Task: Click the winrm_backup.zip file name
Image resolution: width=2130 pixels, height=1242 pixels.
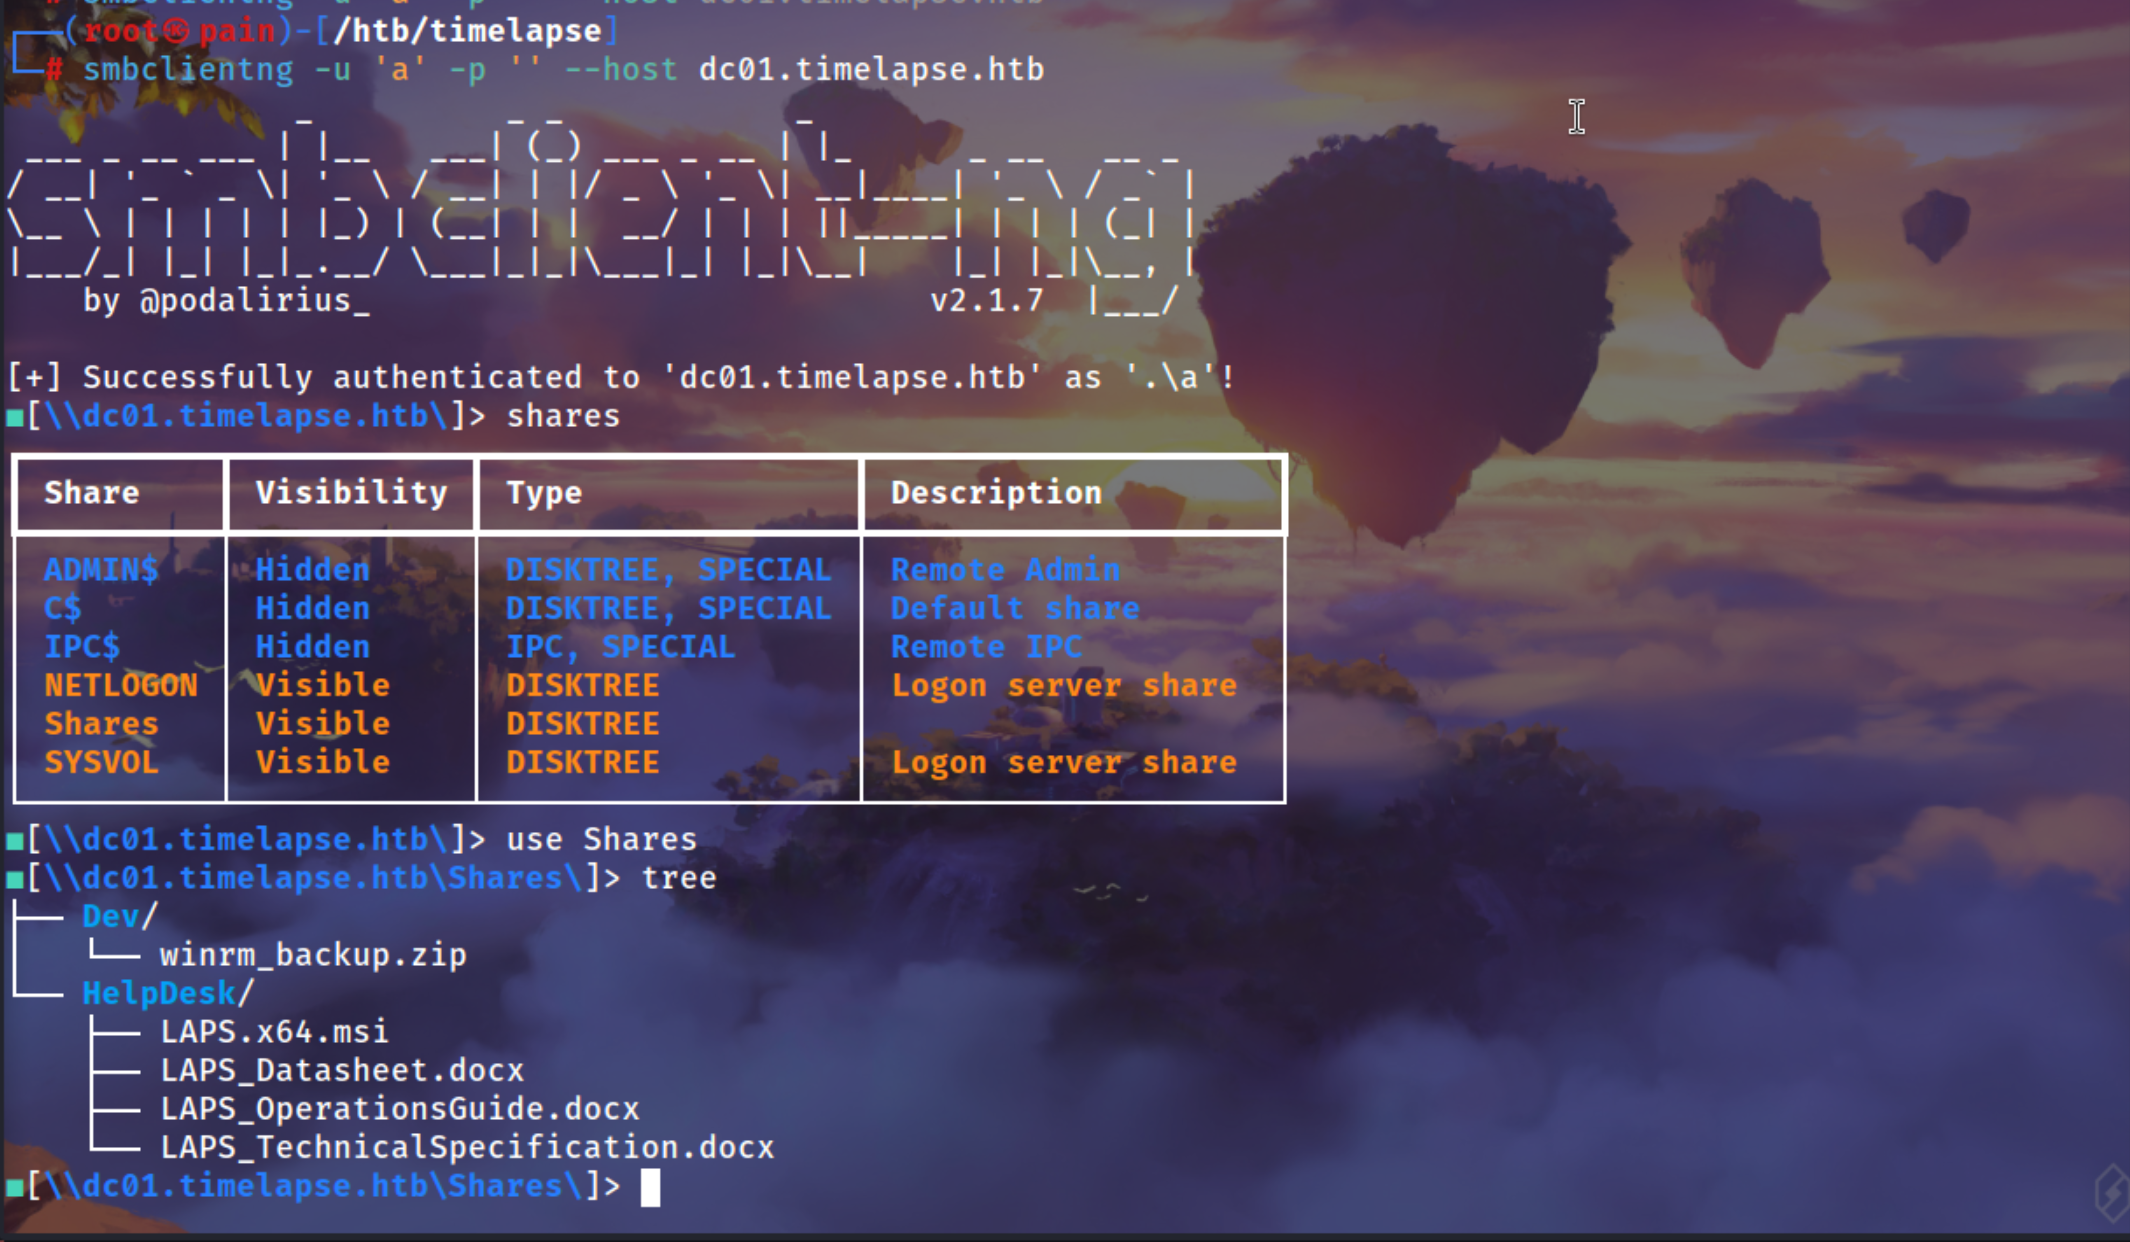Action: [x=313, y=955]
